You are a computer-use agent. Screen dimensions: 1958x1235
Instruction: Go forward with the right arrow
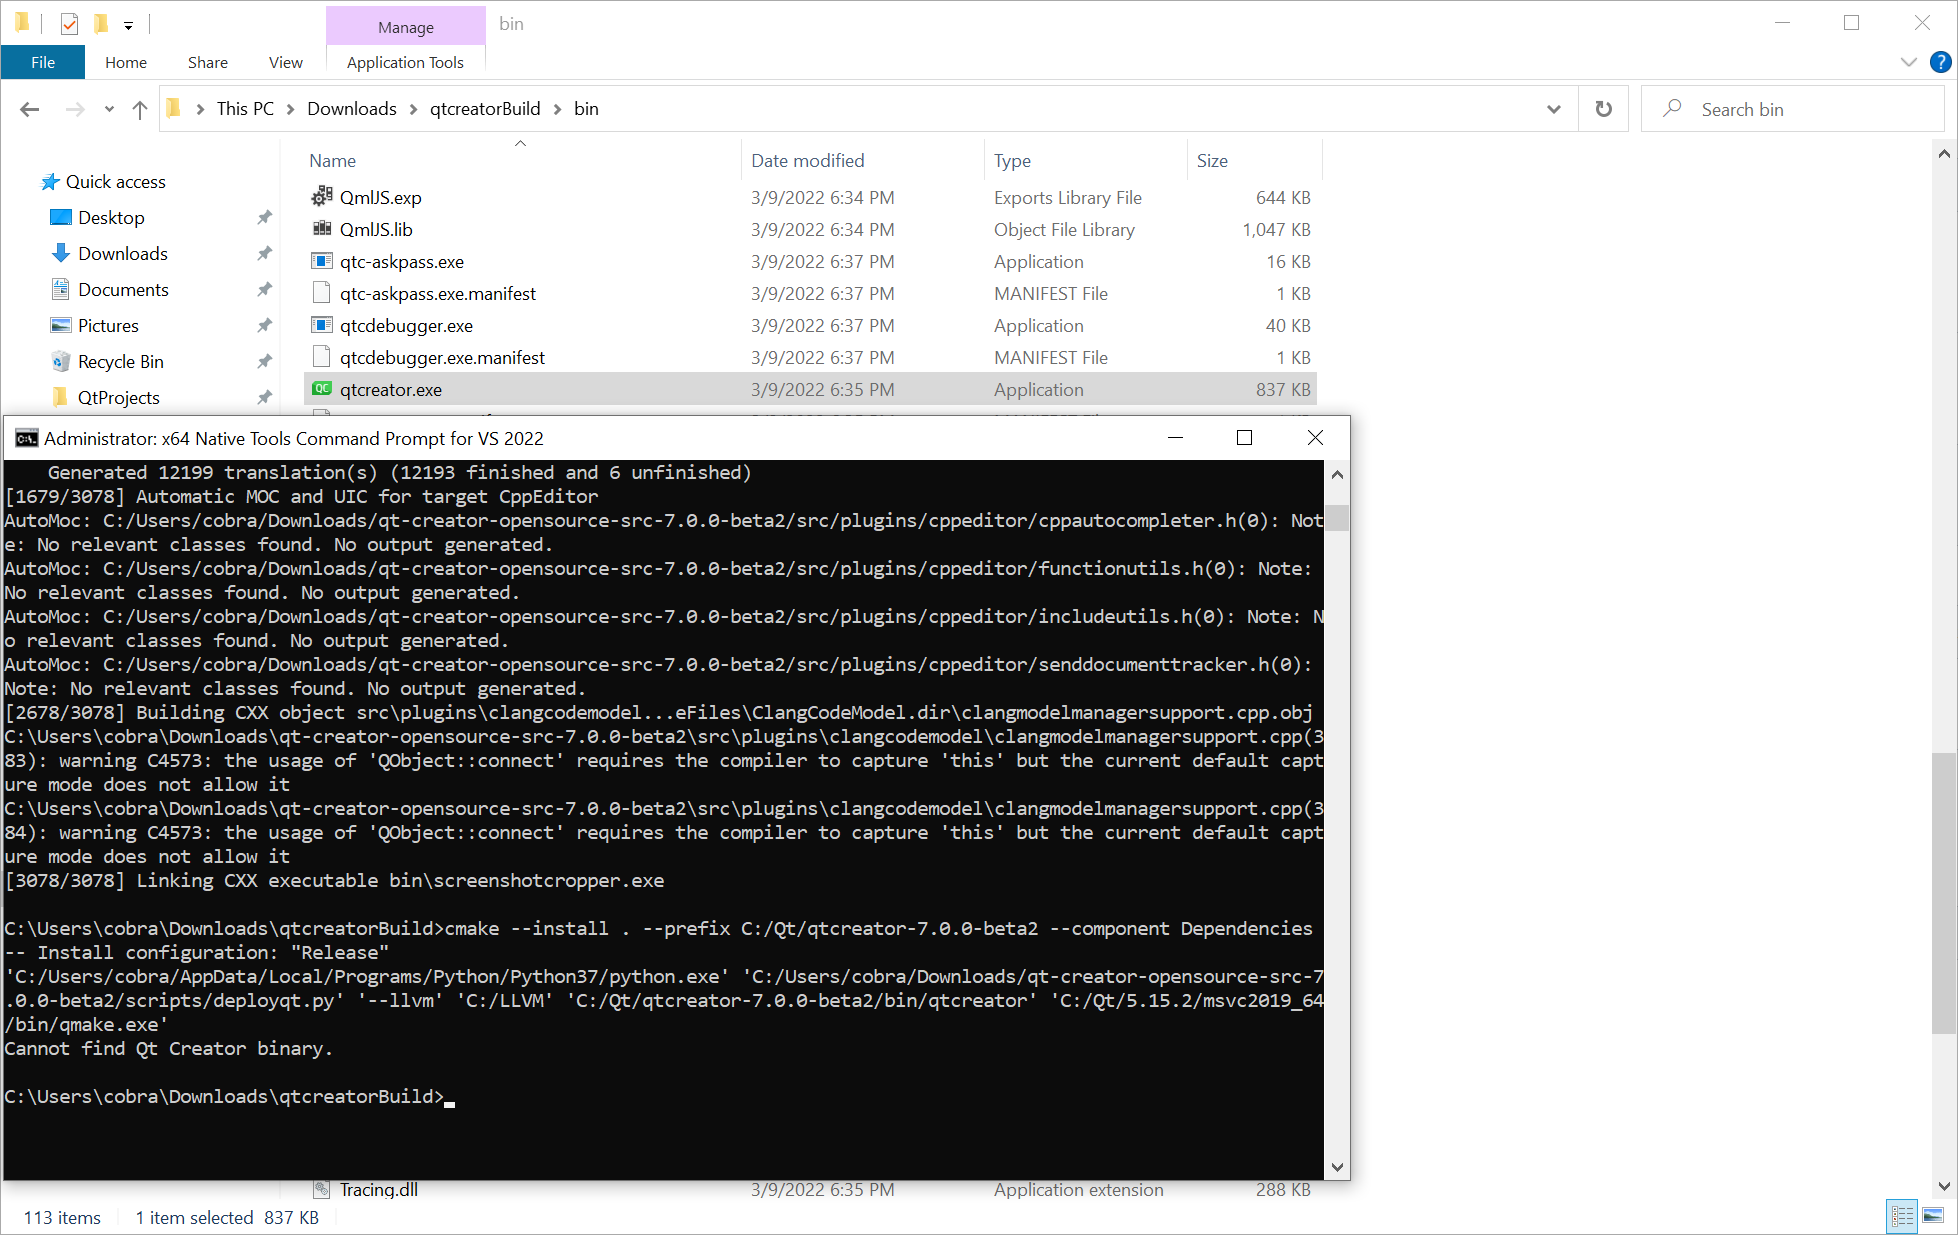[x=75, y=109]
